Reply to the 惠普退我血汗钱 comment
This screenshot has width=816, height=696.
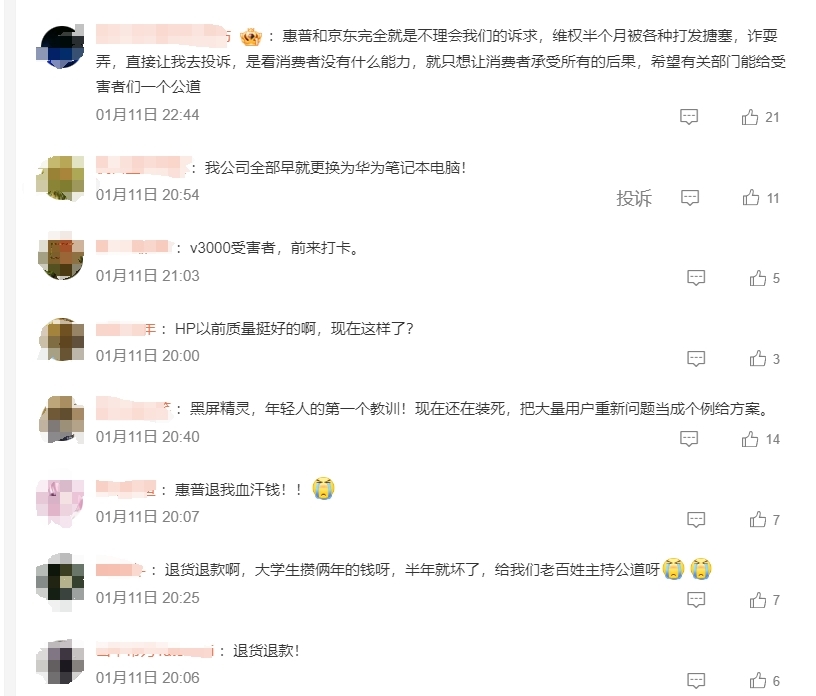696,520
